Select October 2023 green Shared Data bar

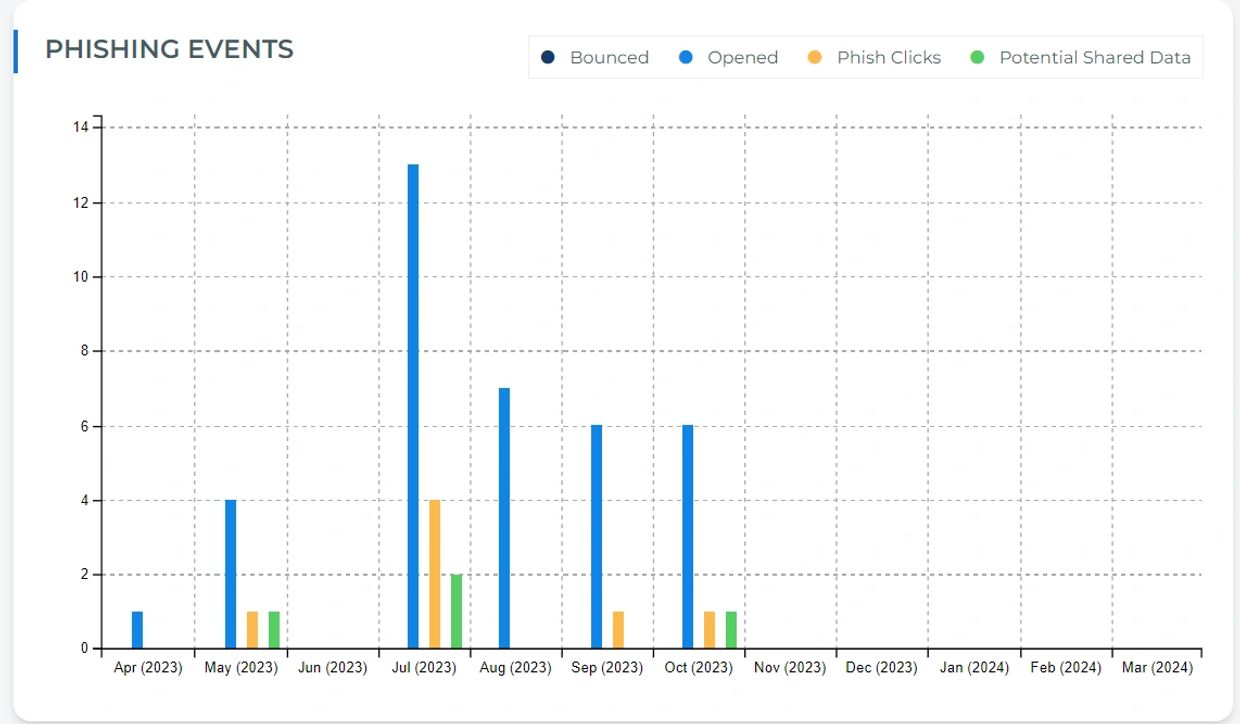[x=731, y=630]
